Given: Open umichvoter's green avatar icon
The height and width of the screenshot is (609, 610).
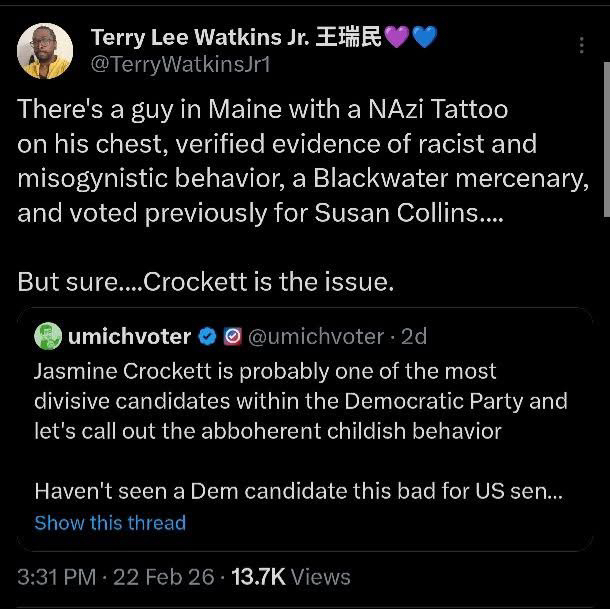Looking at the screenshot, I should click(x=47, y=337).
